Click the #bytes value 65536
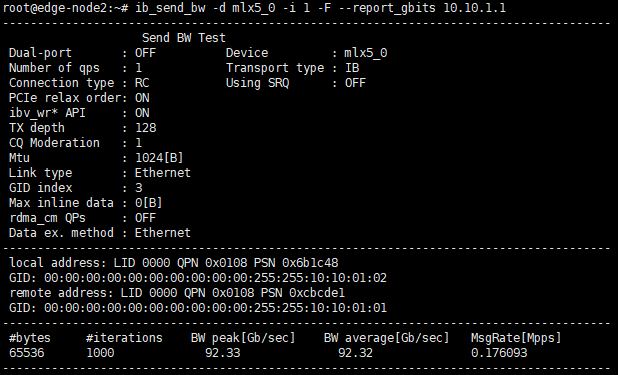This screenshot has height=375, width=618. point(26,353)
